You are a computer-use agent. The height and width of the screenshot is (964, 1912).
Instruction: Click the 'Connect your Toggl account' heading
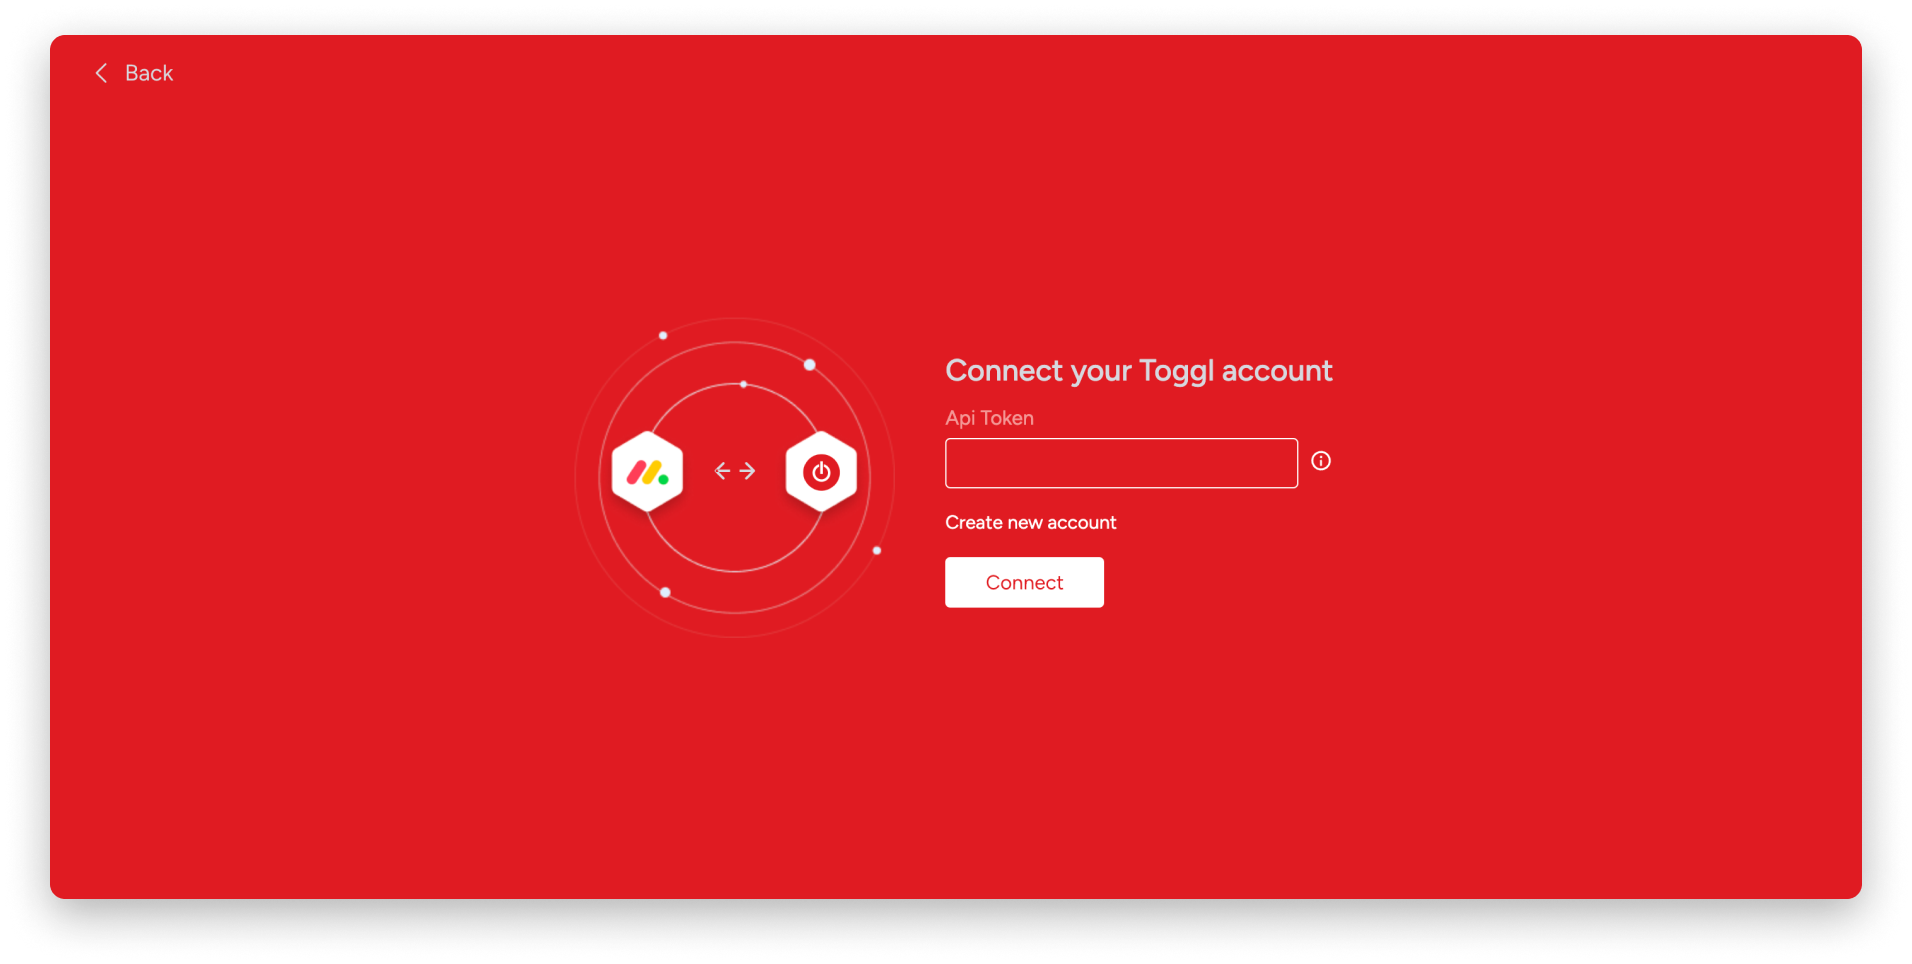pos(1138,371)
